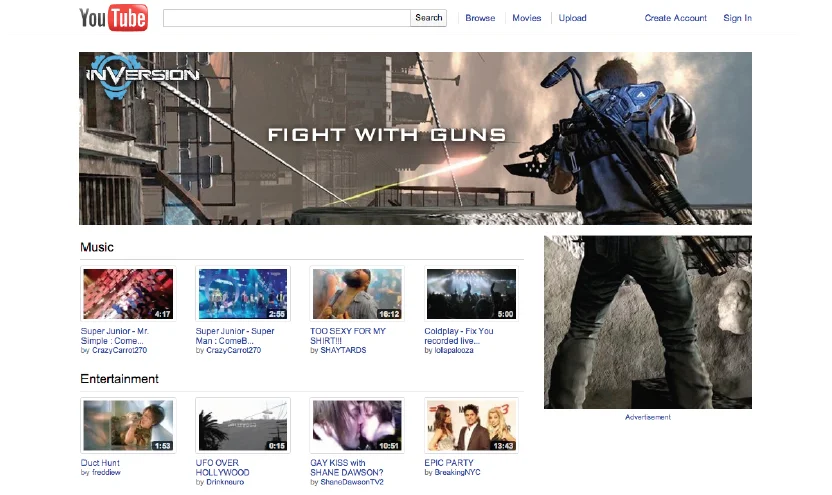Play the Duct Hunt video thumbnail
Screen dimensions: 832x495
click(128, 425)
